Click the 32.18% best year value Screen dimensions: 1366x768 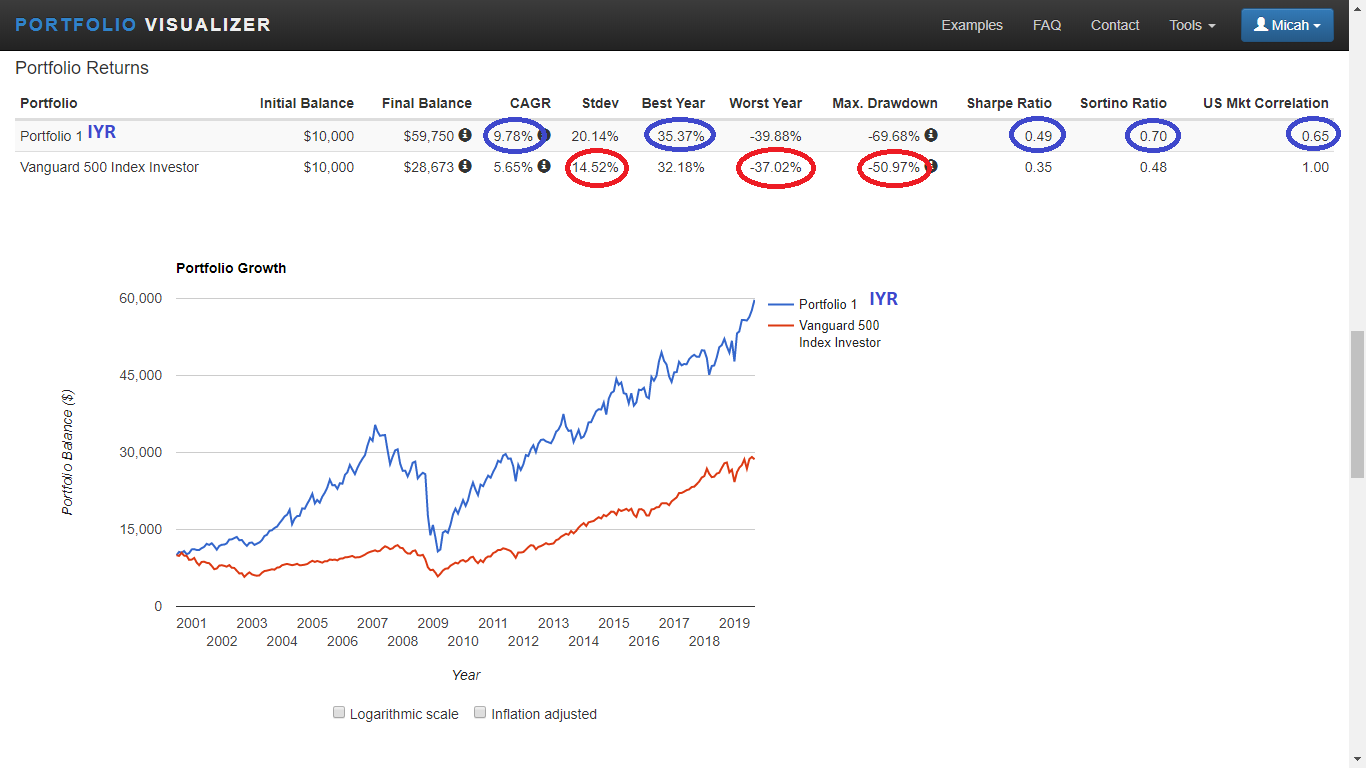pos(680,167)
